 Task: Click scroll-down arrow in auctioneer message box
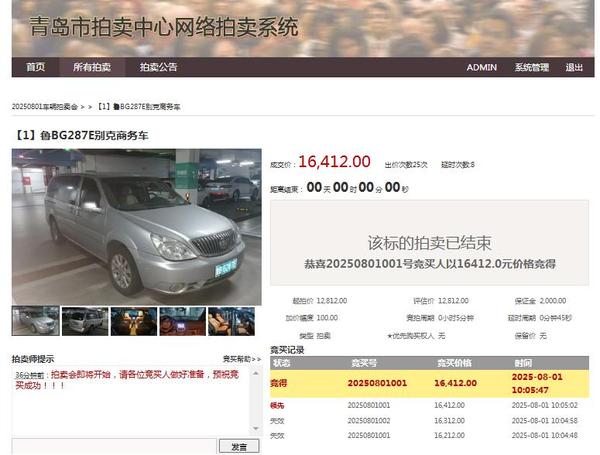click(258, 430)
